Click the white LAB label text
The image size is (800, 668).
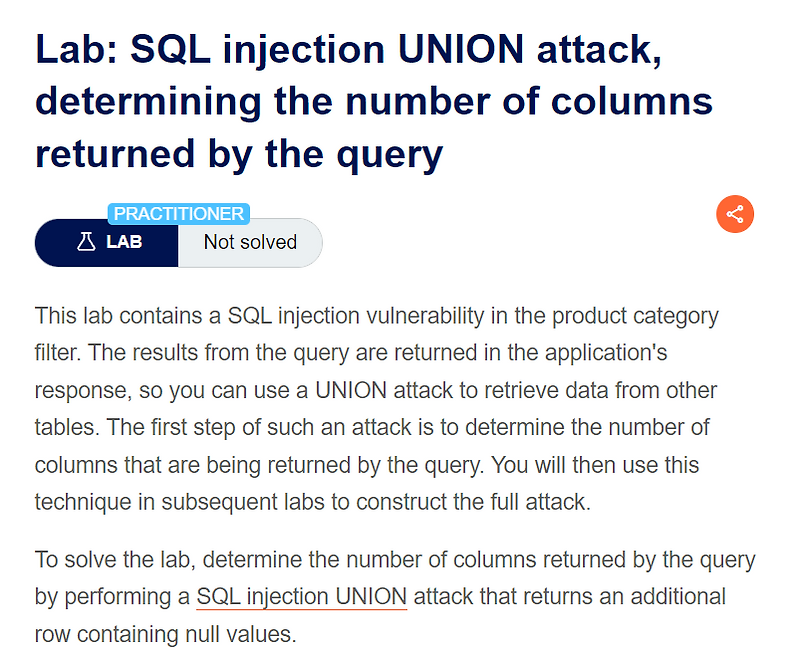click(124, 242)
